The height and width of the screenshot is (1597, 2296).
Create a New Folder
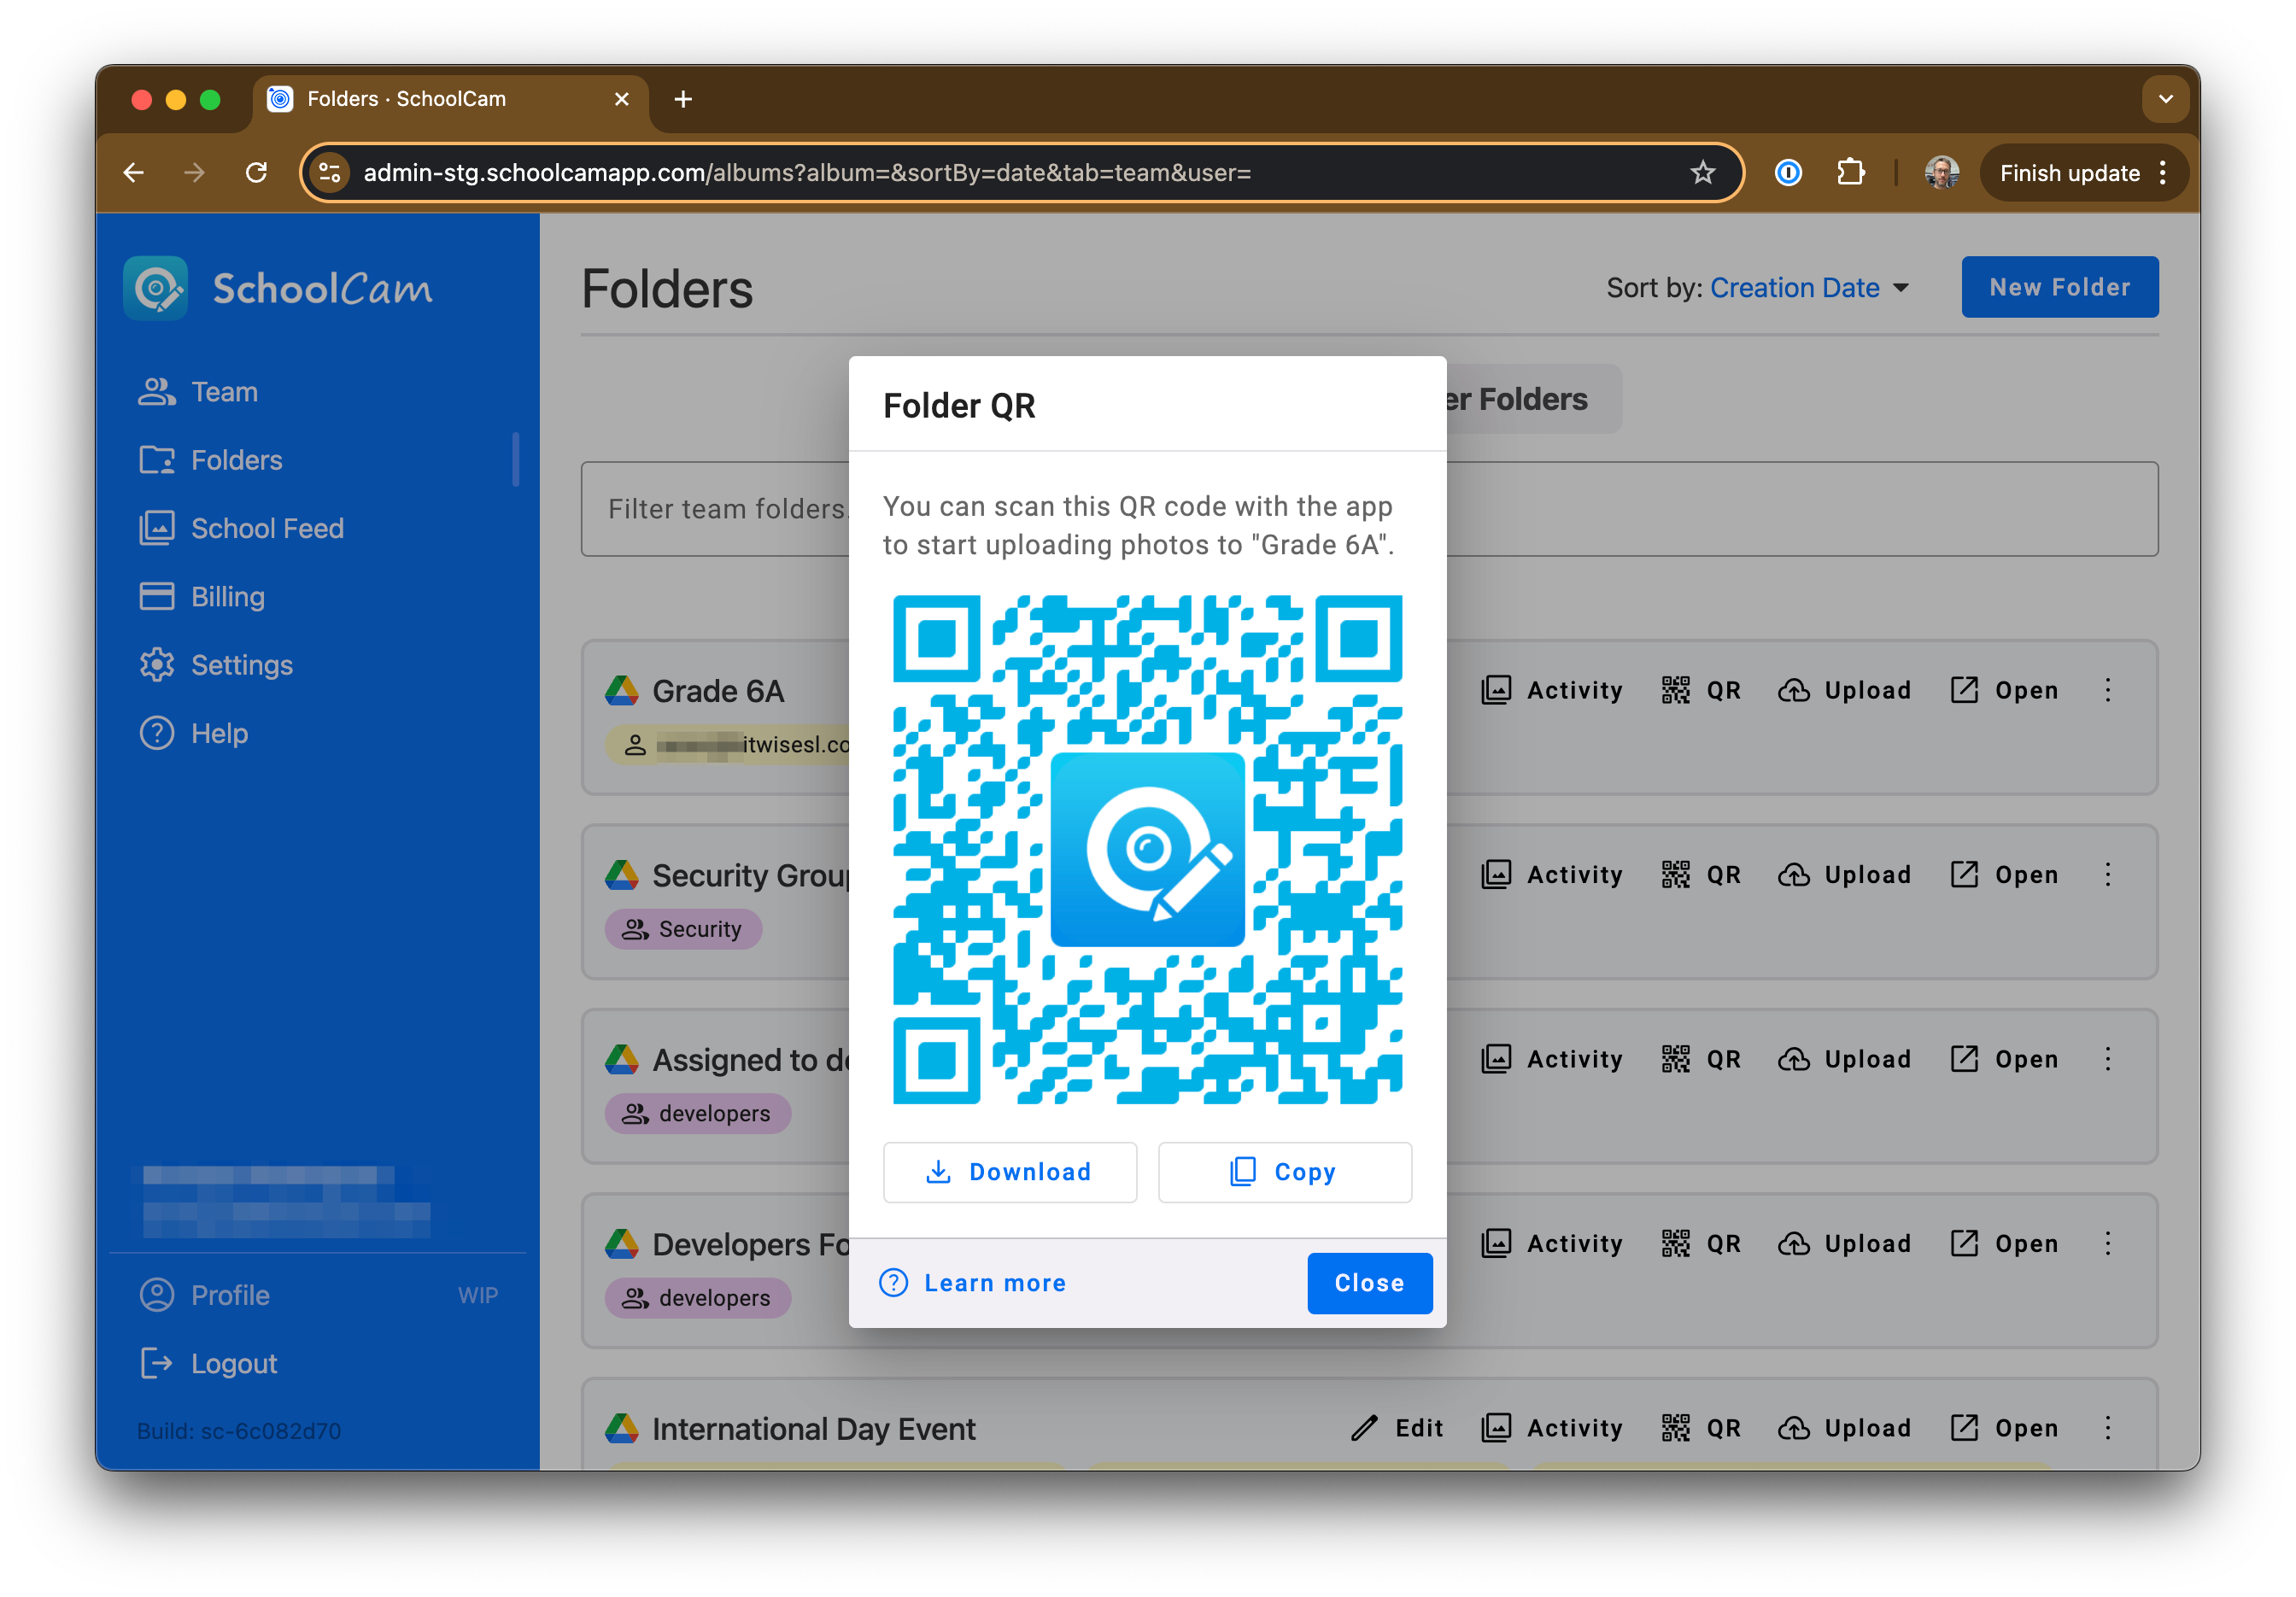click(x=2059, y=288)
